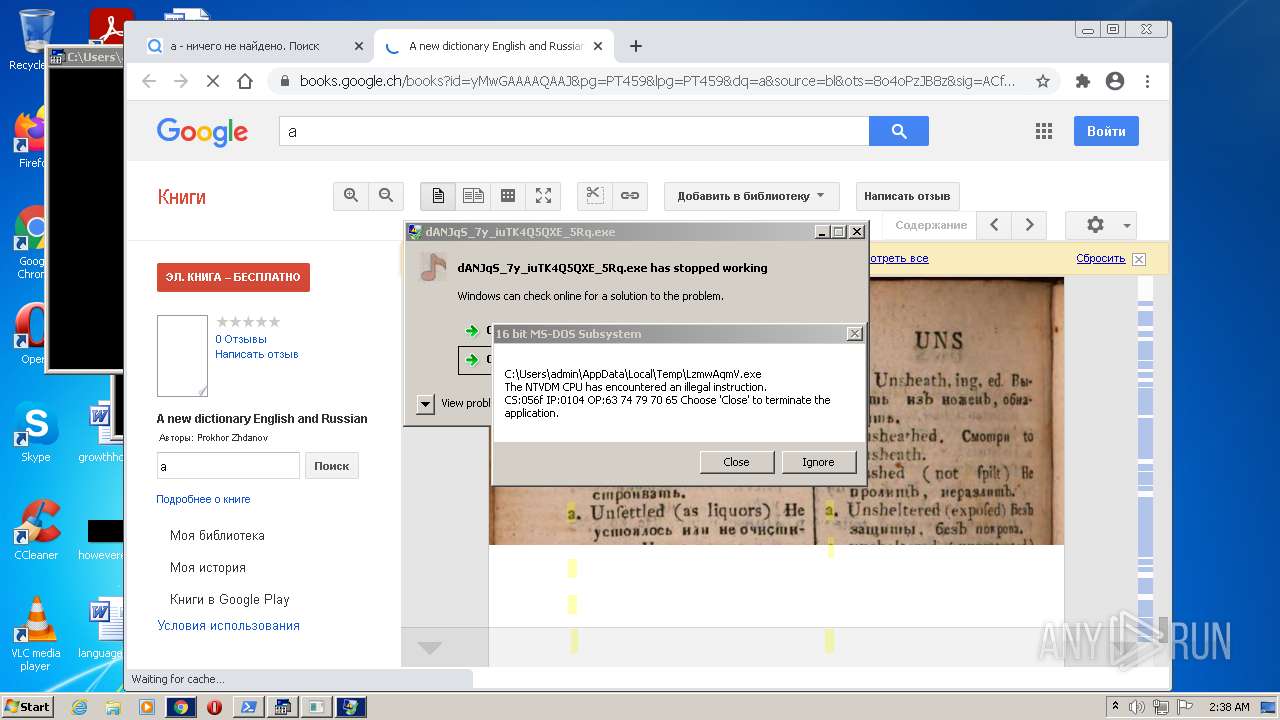Navigate back in Chrome

pos(149,81)
